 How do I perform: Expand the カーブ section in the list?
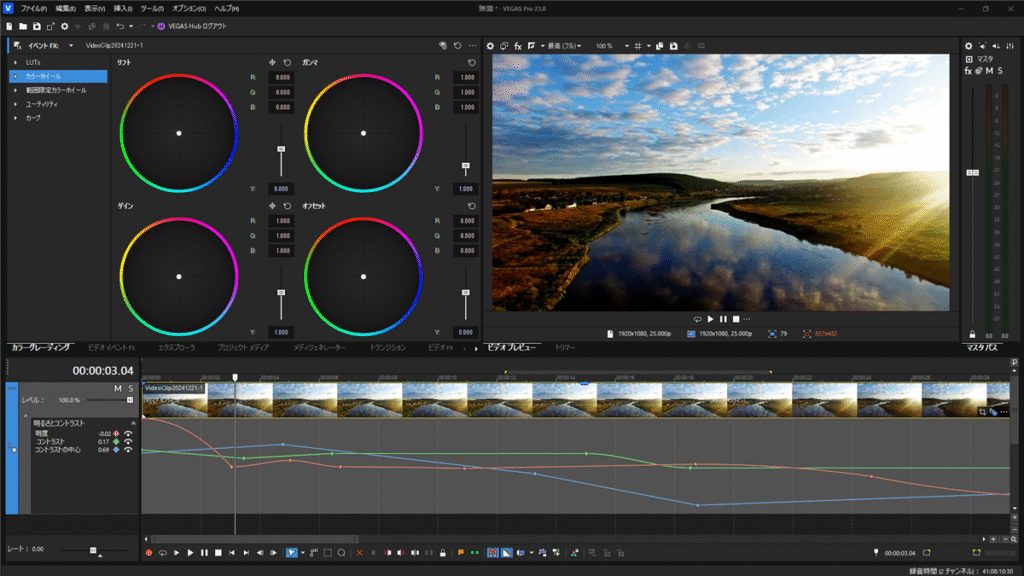point(16,118)
